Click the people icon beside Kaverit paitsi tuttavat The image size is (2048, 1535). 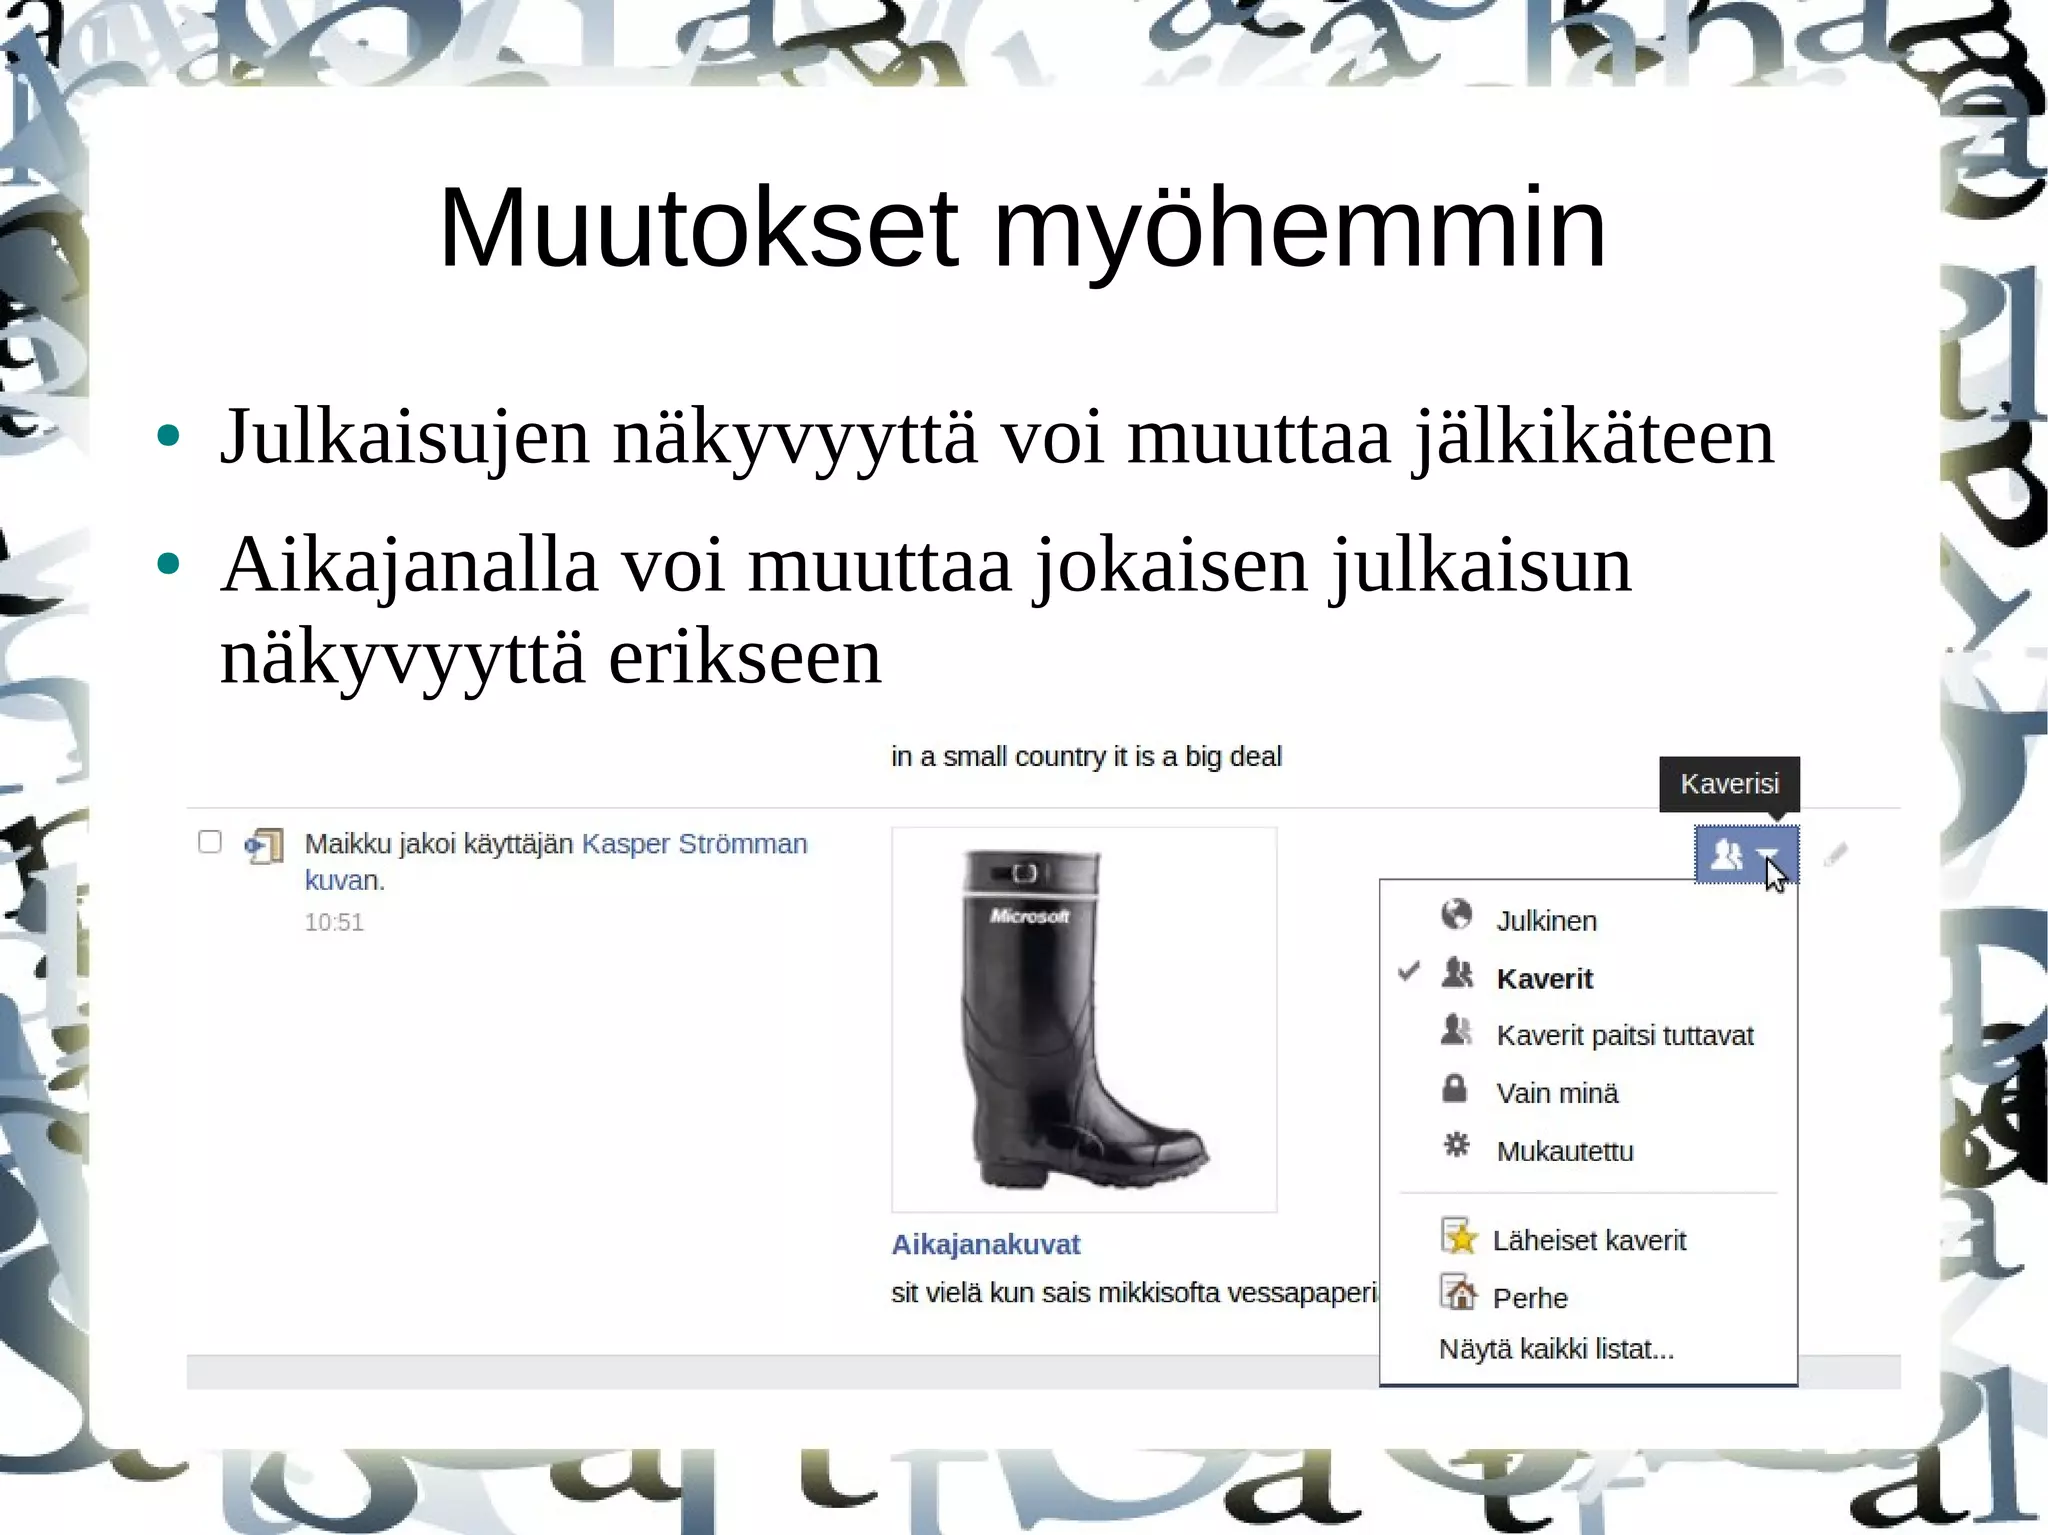pos(1458,1030)
